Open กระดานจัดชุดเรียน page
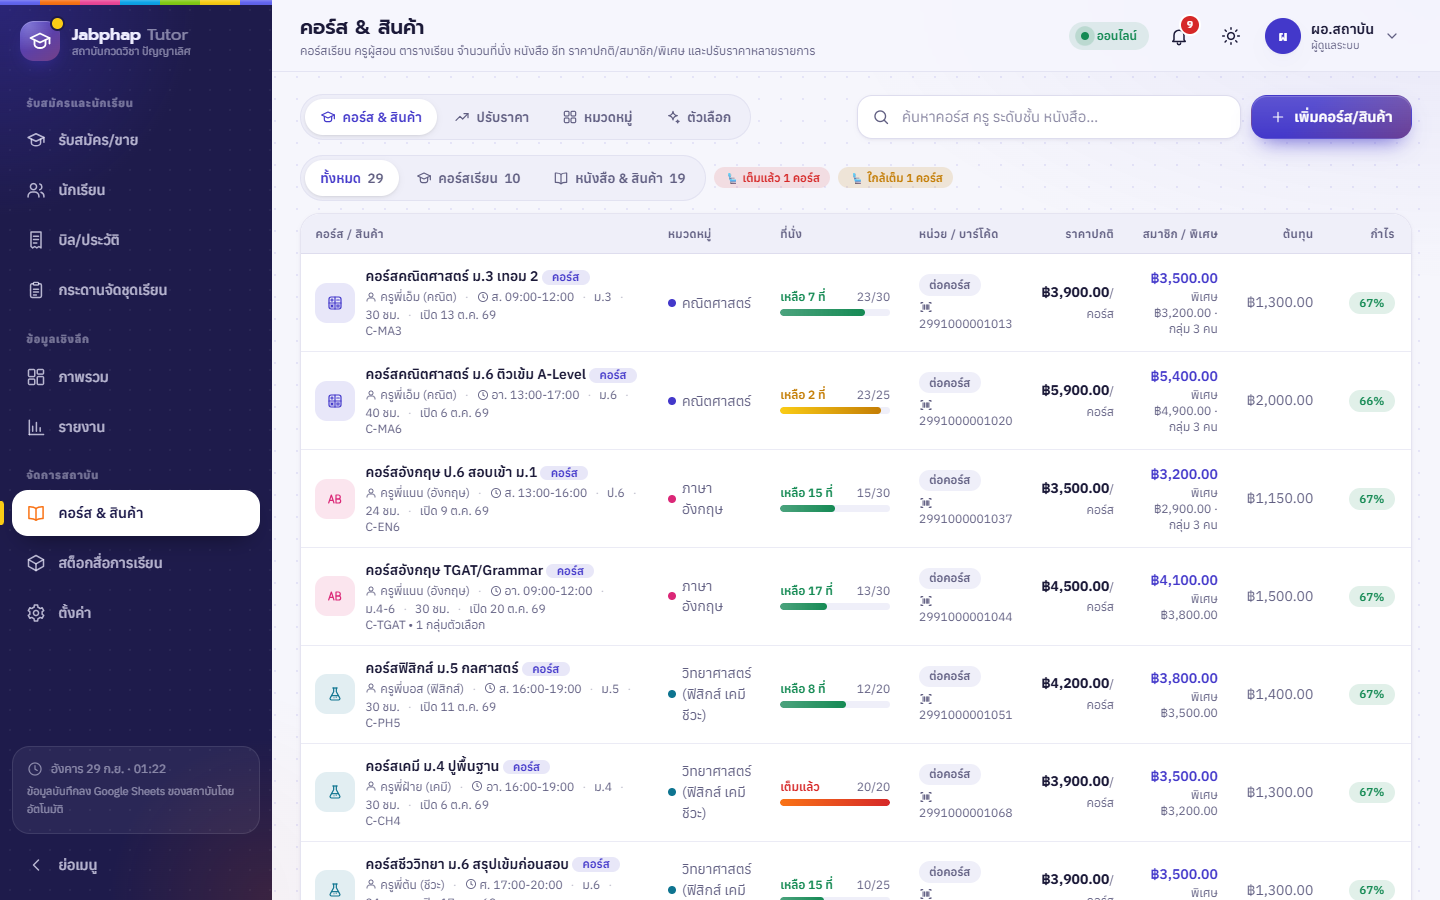 [136, 290]
